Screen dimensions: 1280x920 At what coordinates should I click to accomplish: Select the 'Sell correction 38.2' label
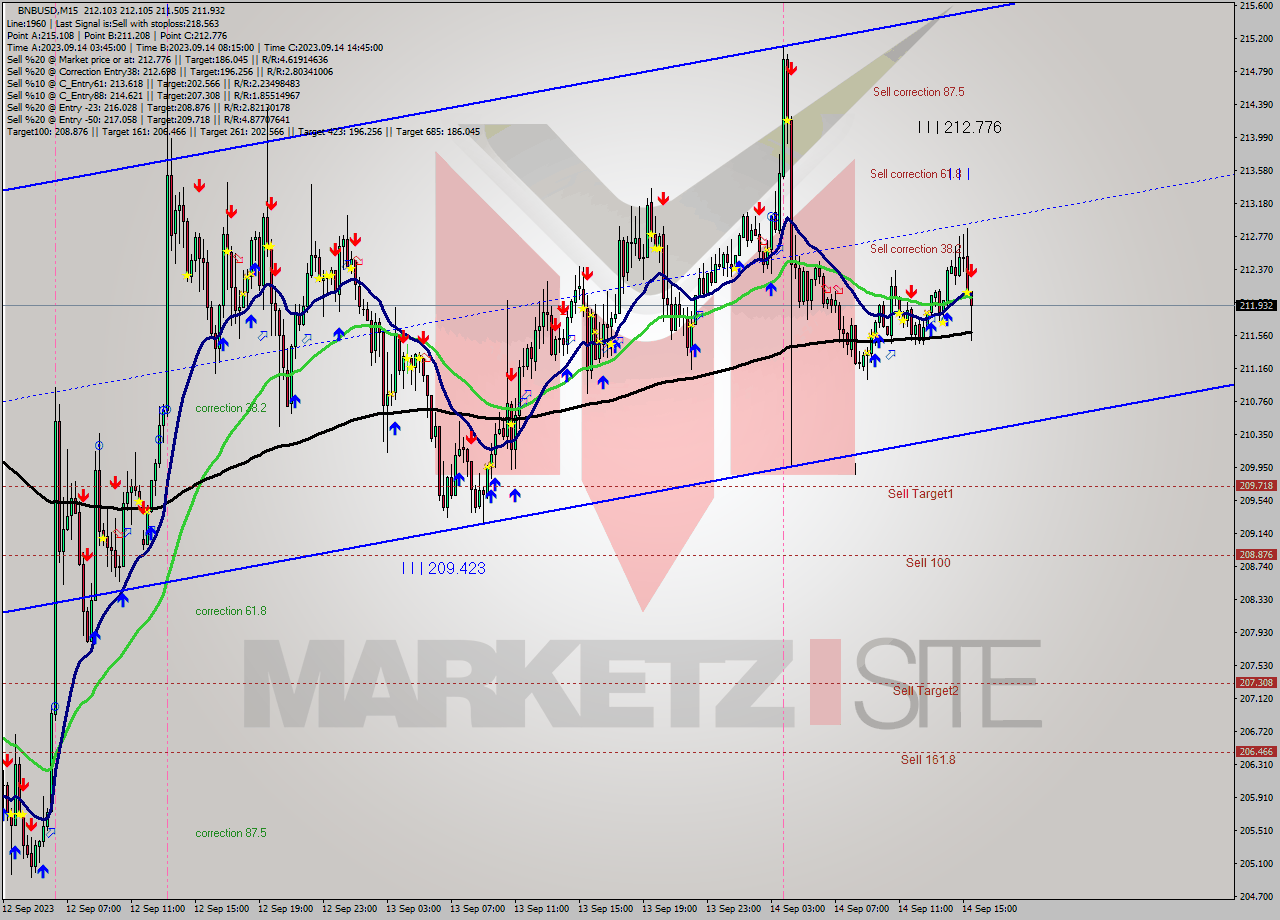click(915, 249)
